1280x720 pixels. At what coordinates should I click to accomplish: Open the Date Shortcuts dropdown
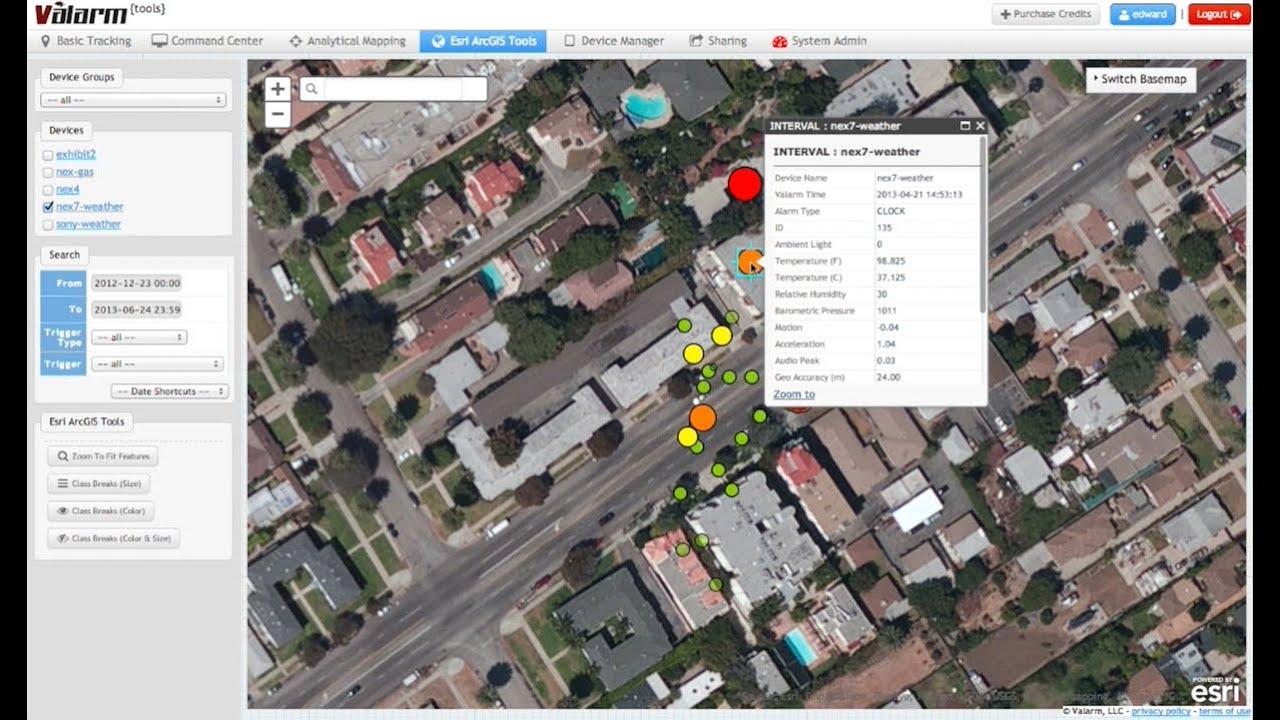coord(170,391)
